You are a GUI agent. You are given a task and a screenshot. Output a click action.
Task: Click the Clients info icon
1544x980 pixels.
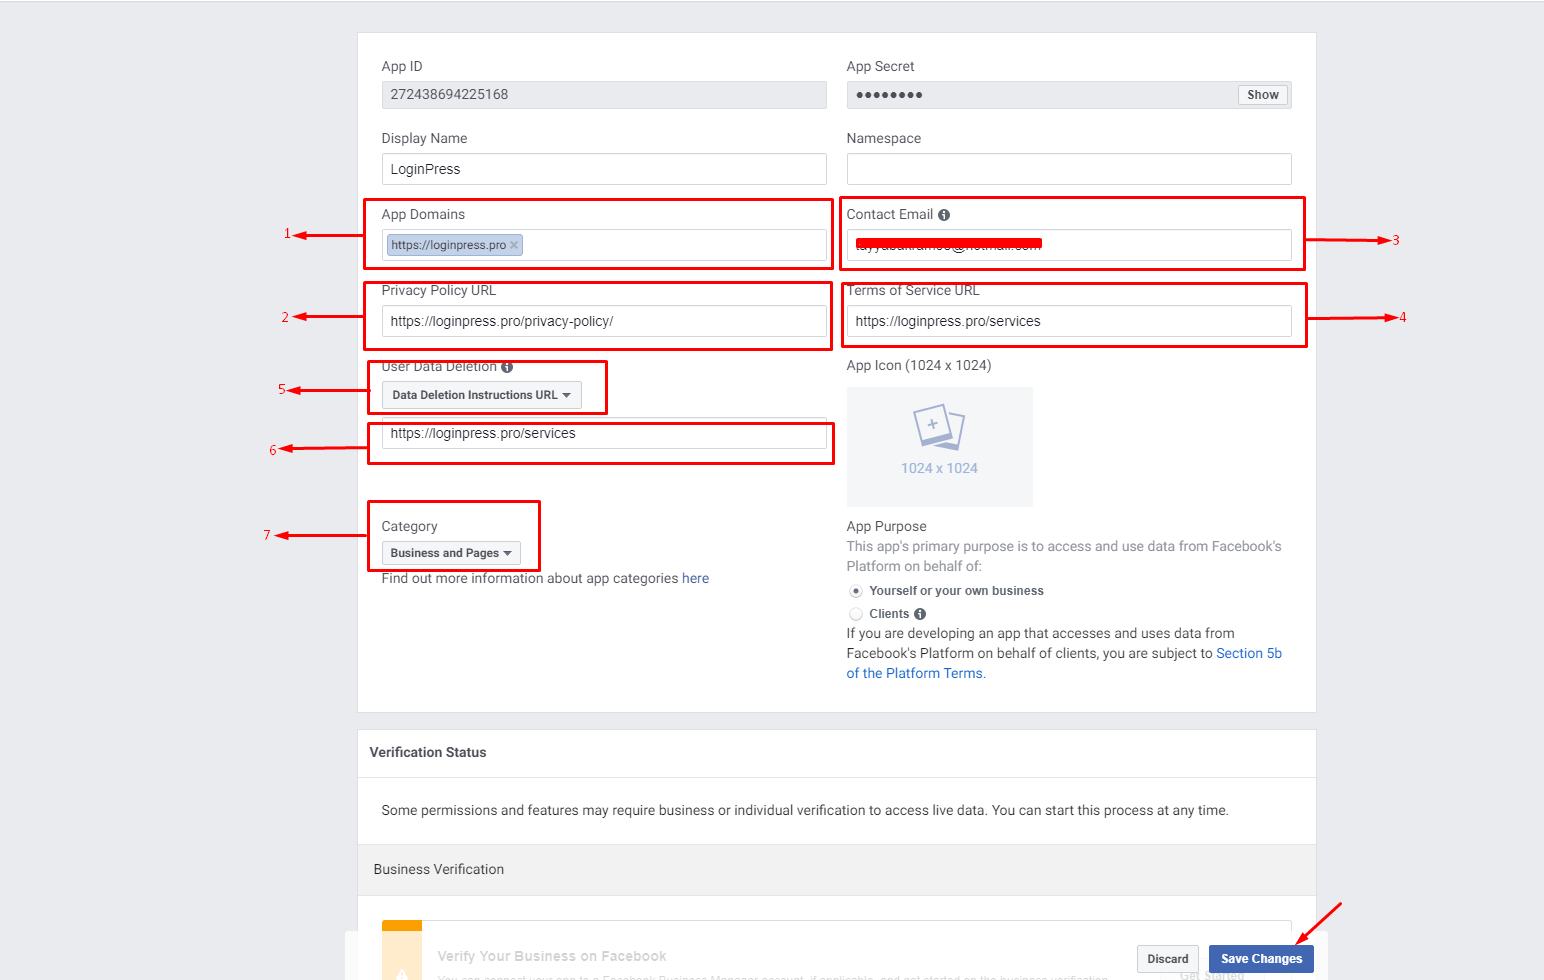(920, 614)
